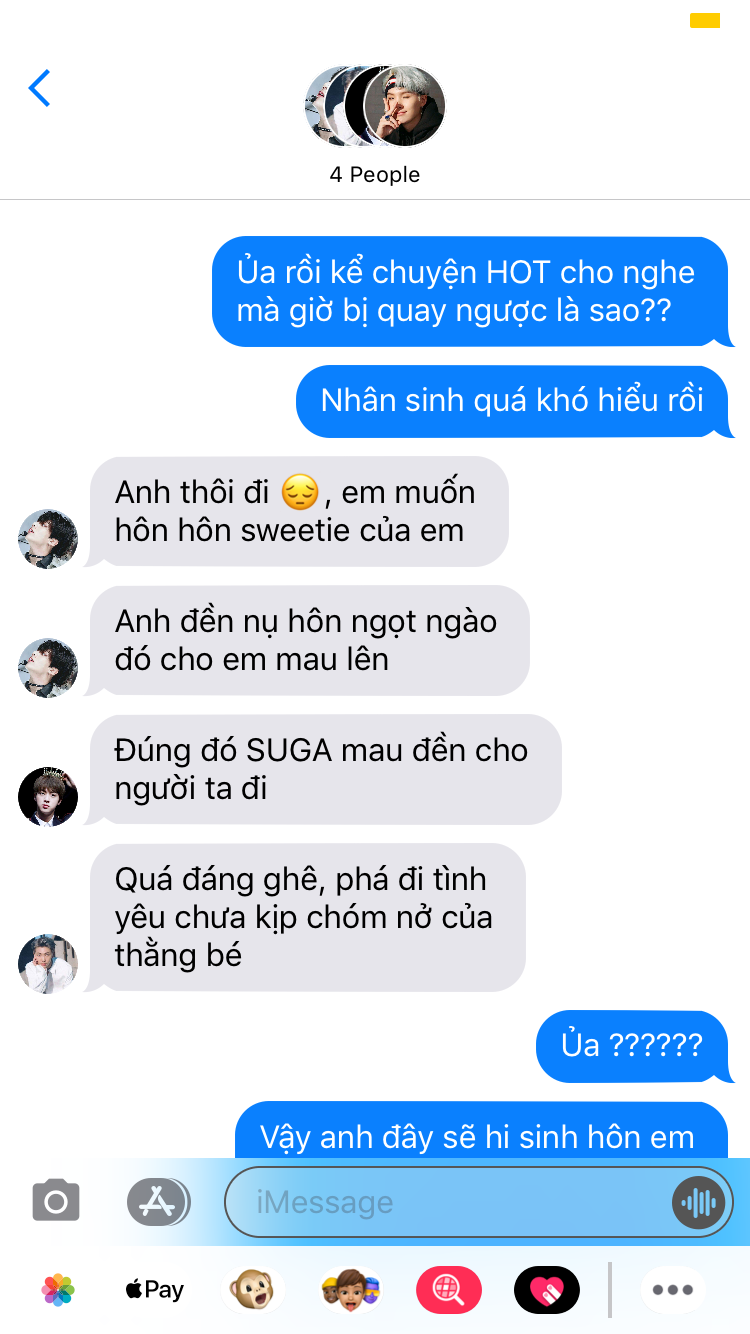Select Apple Pay in app drawer
Image resolution: width=750 pixels, height=1334 pixels.
tap(155, 1290)
